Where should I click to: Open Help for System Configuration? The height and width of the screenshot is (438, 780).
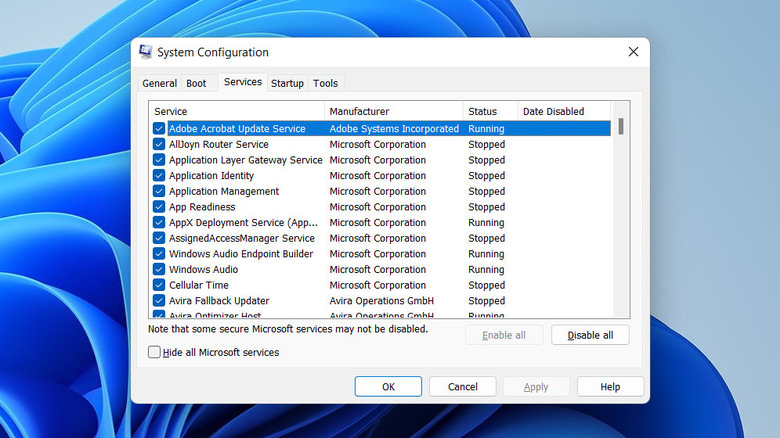pos(610,387)
